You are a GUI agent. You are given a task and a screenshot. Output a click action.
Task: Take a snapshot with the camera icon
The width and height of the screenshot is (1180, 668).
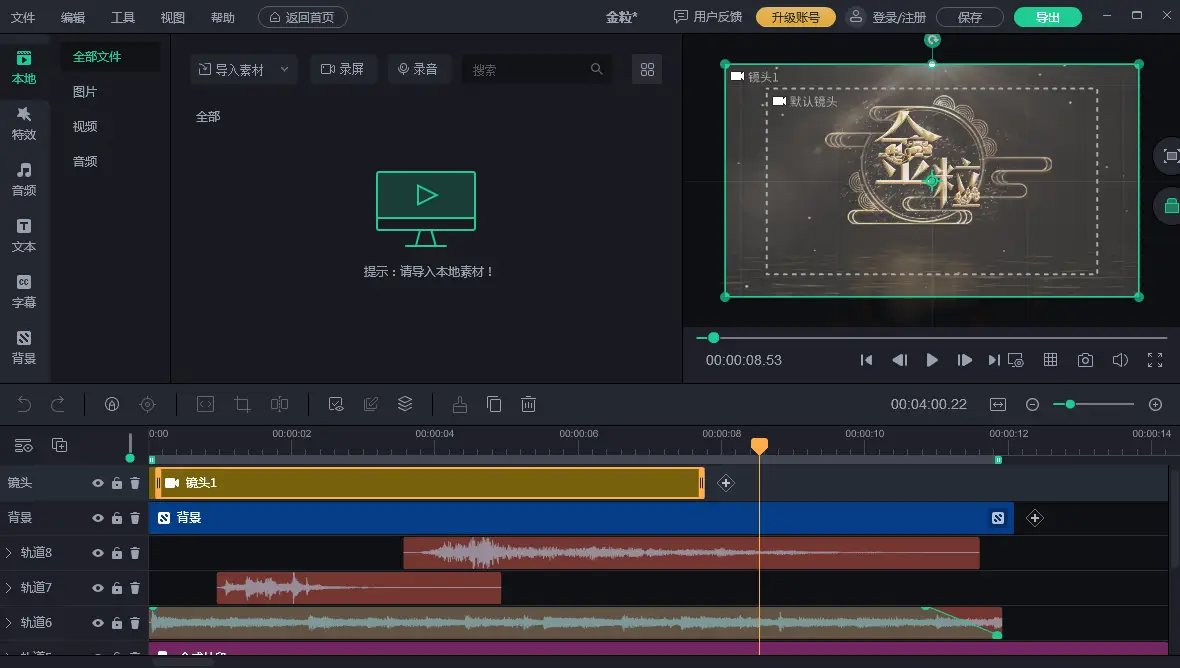[x=1085, y=360]
